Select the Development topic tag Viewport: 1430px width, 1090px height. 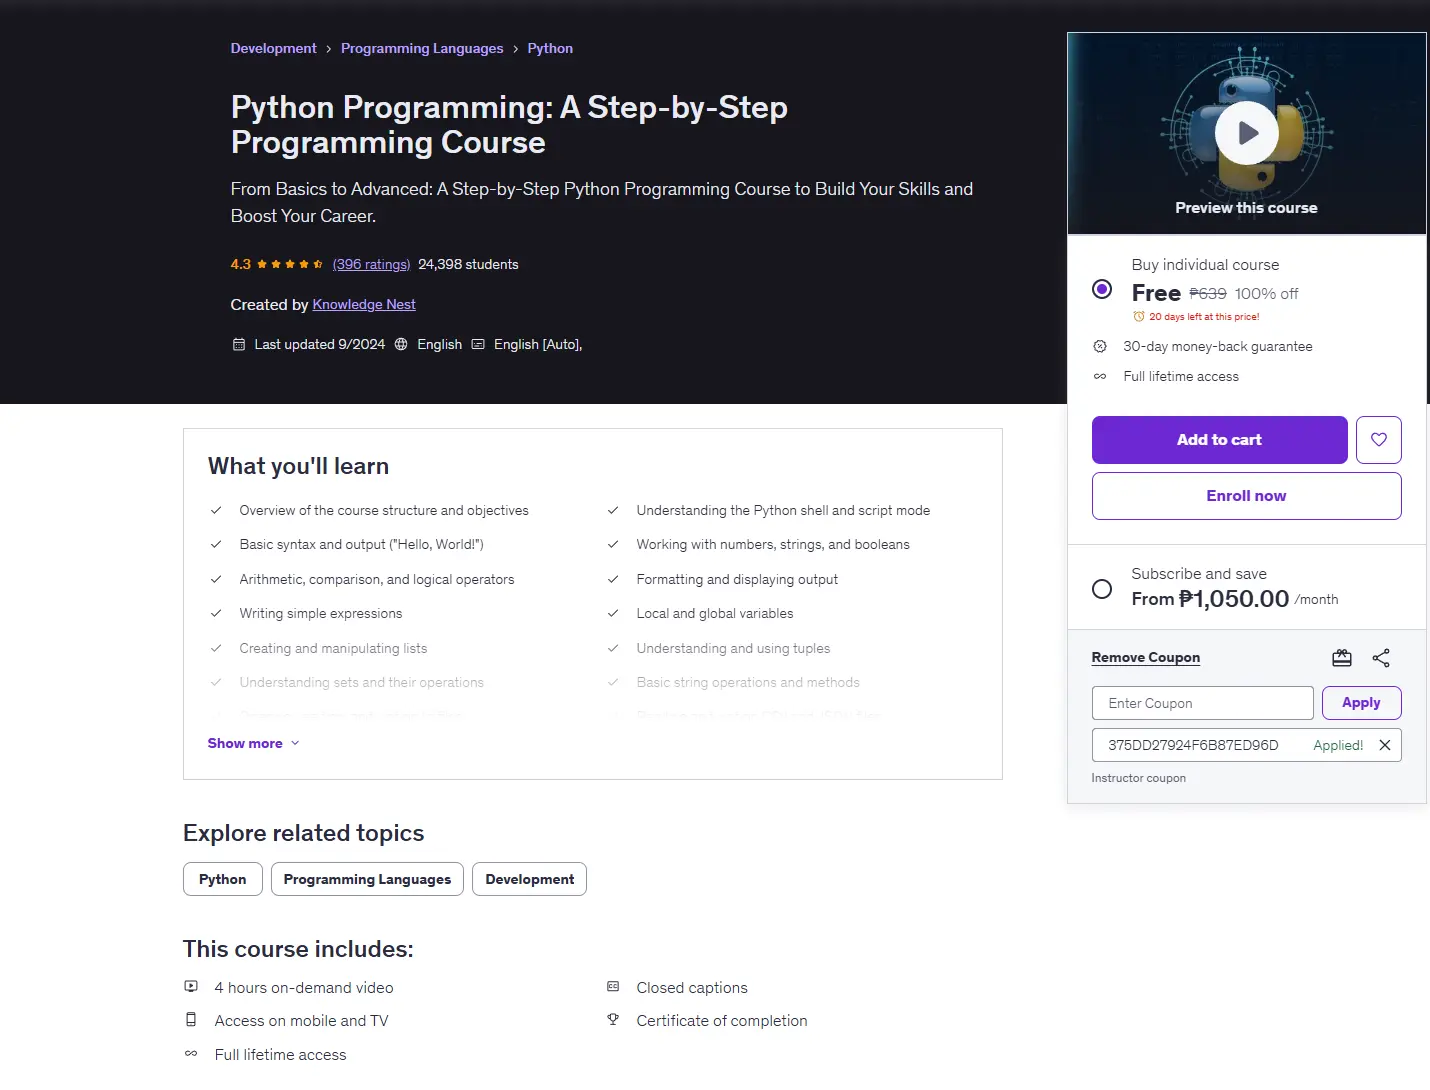(x=529, y=879)
